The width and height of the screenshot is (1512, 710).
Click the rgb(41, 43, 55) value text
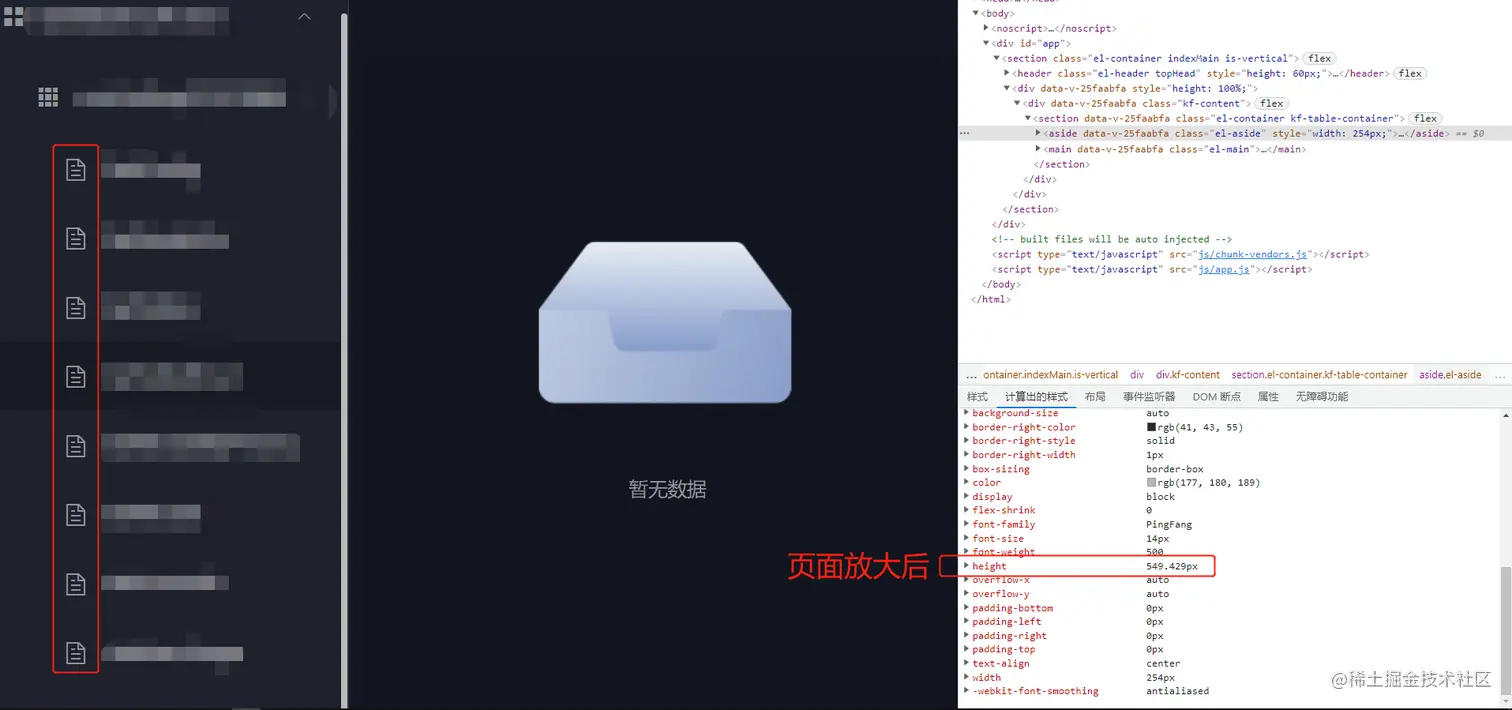click(1200, 427)
